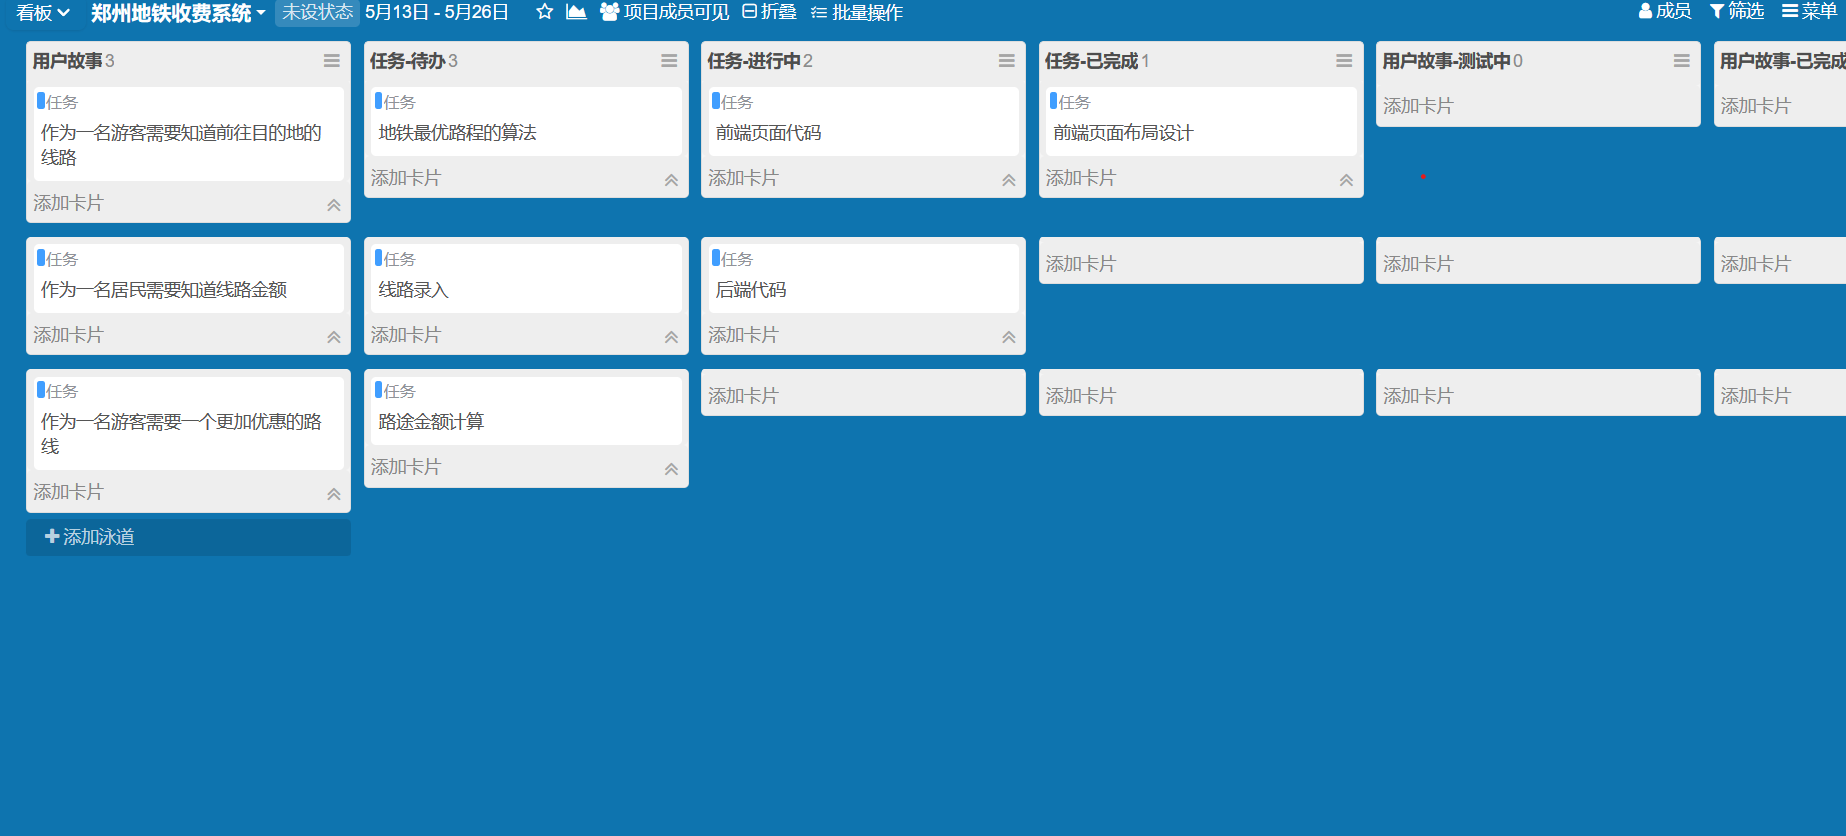Click the 任务-进行中 column title
1846x836 pixels.
[753, 61]
